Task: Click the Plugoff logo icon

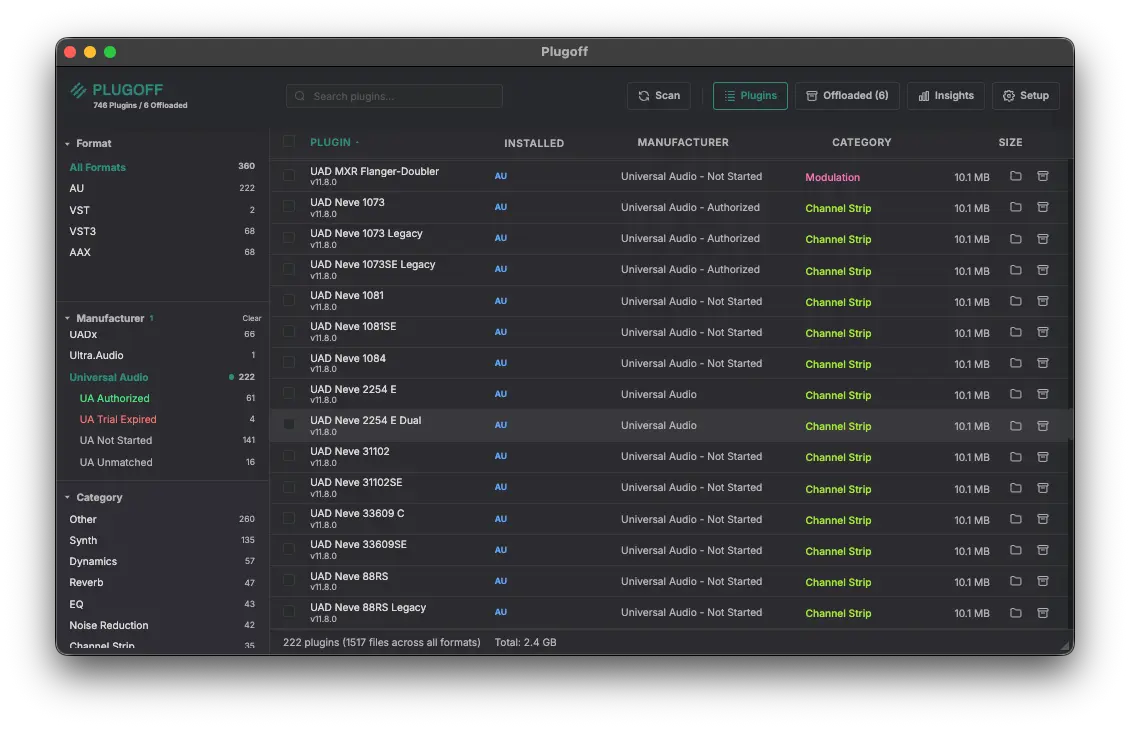Action: point(78,90)
